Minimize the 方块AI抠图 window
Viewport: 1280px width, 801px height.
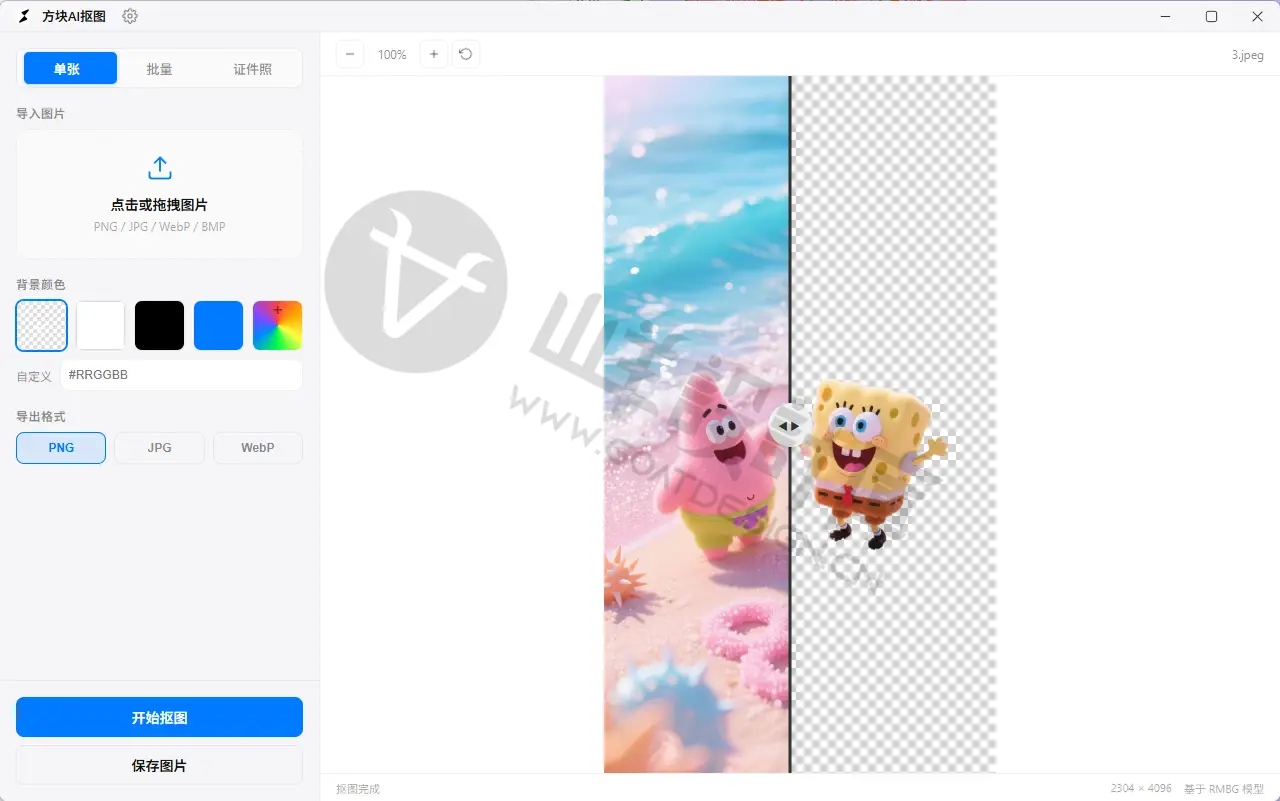pyautogui.click(x=1165, y=16)
